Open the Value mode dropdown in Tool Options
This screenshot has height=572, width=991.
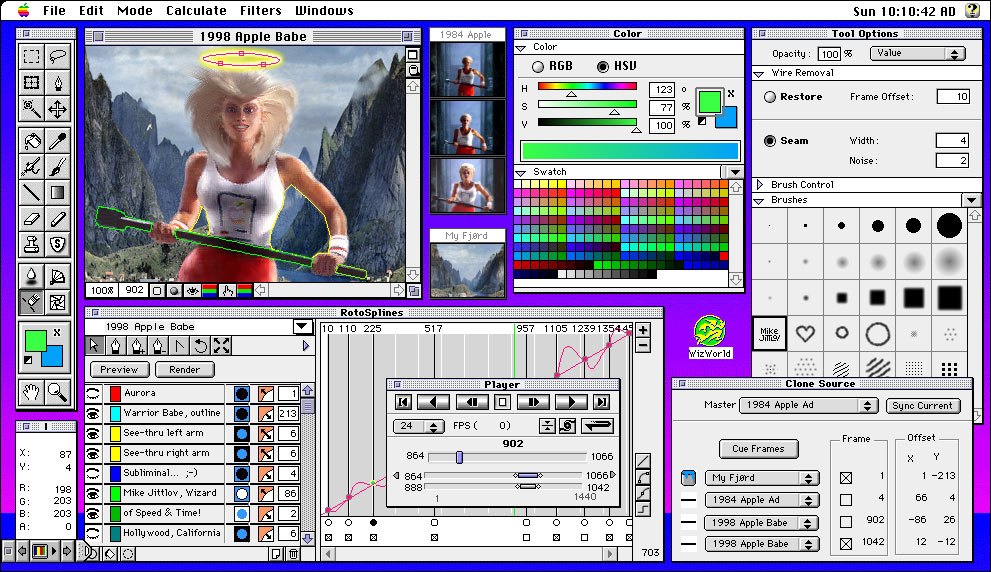[915, 53]
